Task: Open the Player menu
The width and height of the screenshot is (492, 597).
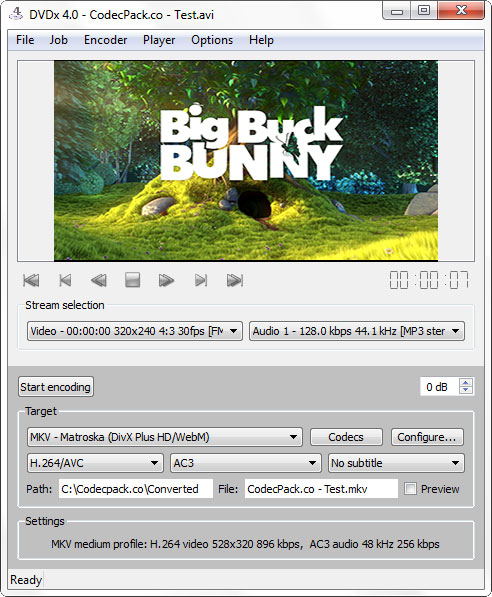Action: pos(159,40)
